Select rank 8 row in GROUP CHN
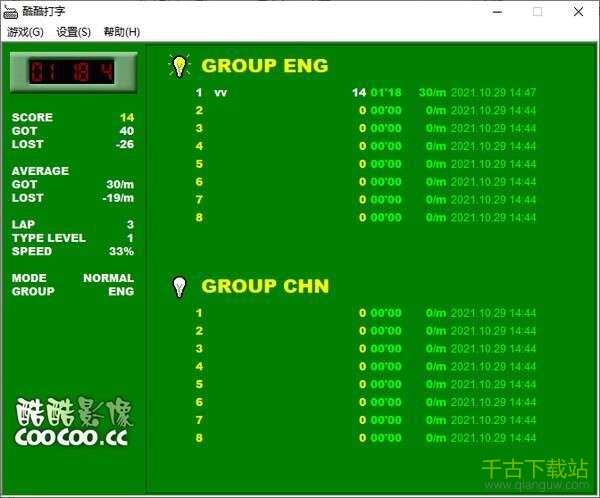 (x=365, y=438)
